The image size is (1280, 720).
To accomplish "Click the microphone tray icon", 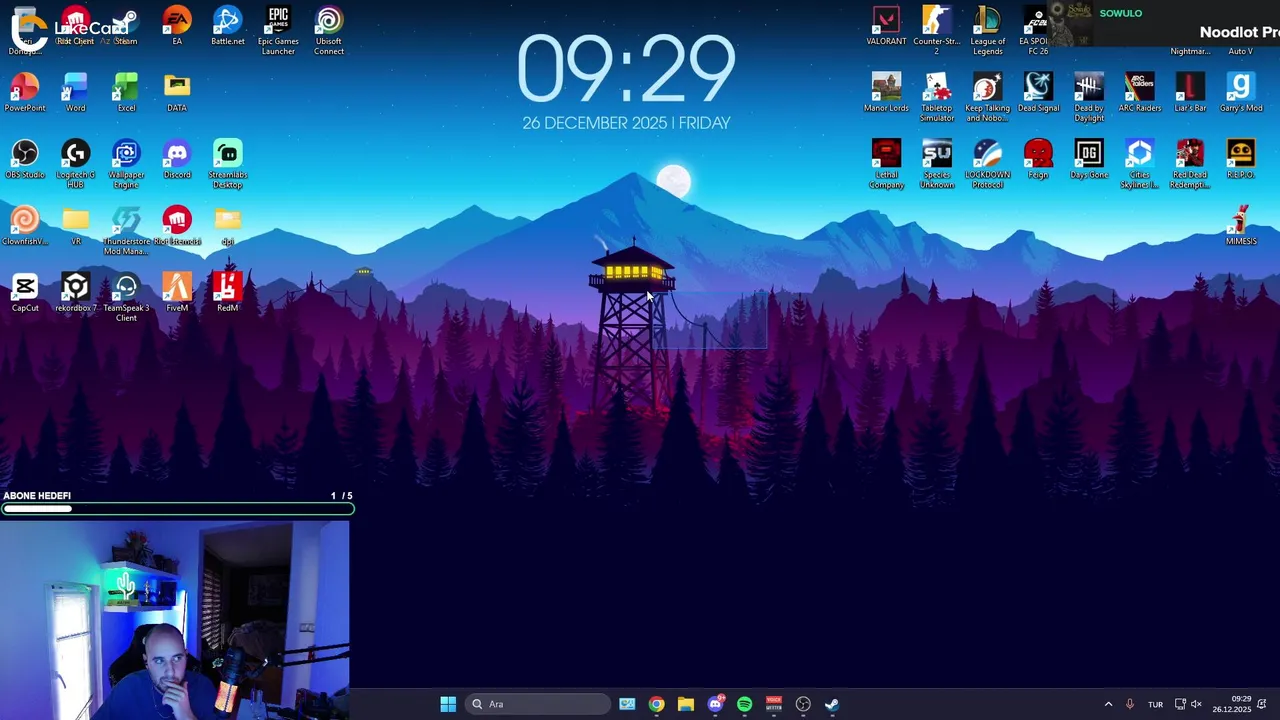I will [1130, 704].
